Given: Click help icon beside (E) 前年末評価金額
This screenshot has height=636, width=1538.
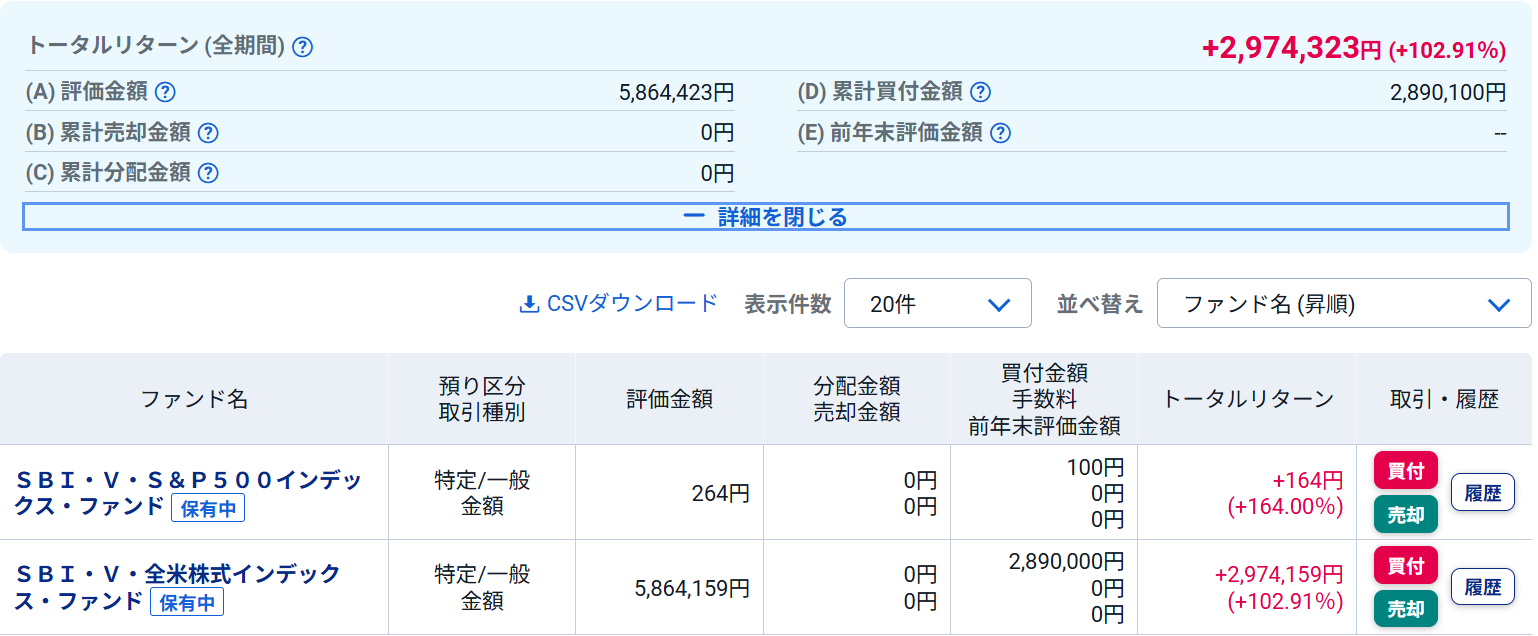Looking at the screenshot, I should click(x=1001, y=133).
